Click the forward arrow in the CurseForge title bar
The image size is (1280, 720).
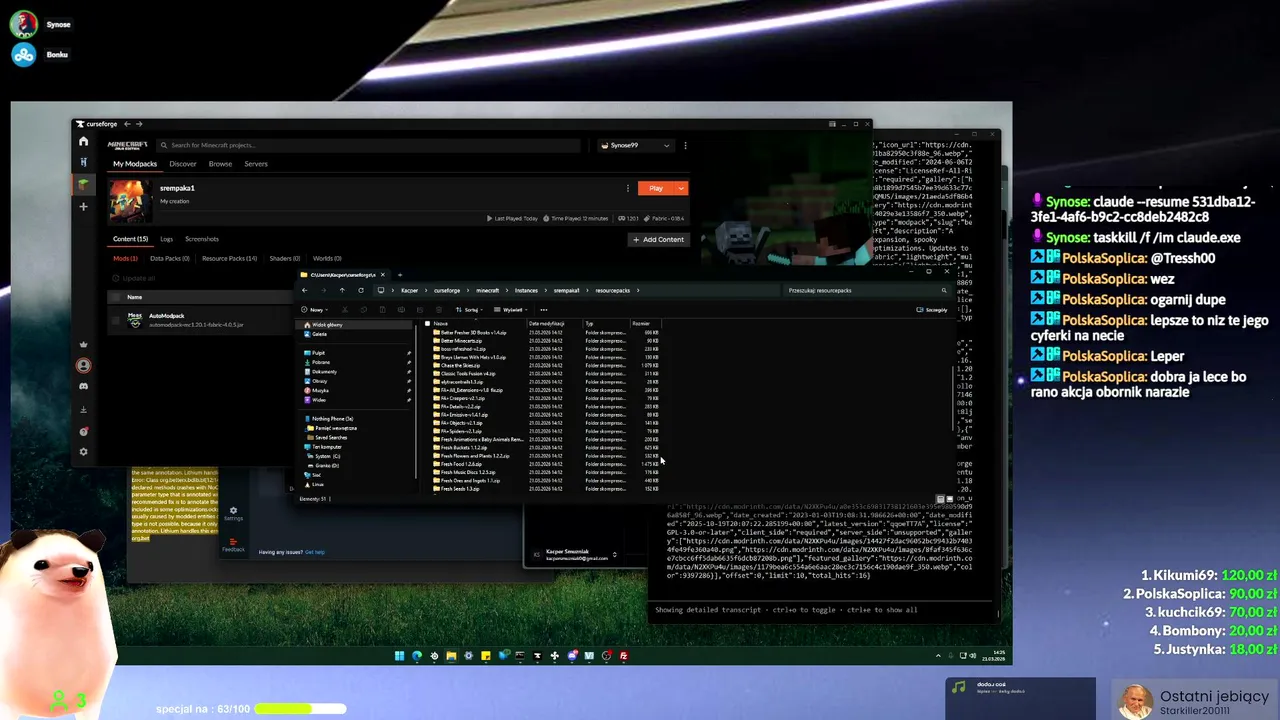click(139, 124)
